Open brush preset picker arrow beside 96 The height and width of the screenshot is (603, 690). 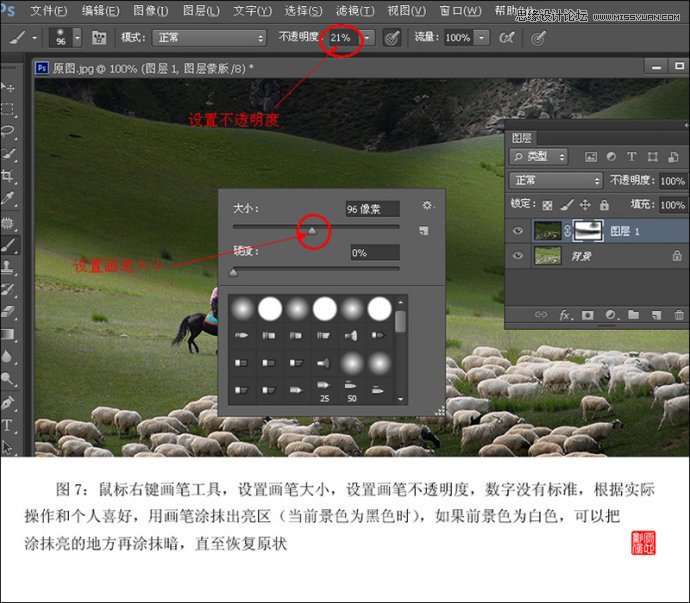point(77,38)
